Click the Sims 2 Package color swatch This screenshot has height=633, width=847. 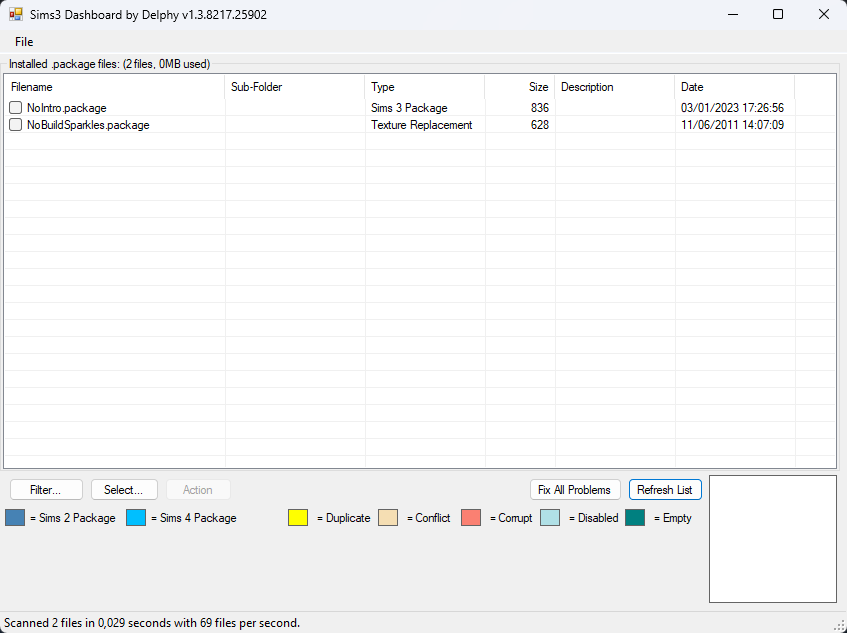[x=15, y=517]
